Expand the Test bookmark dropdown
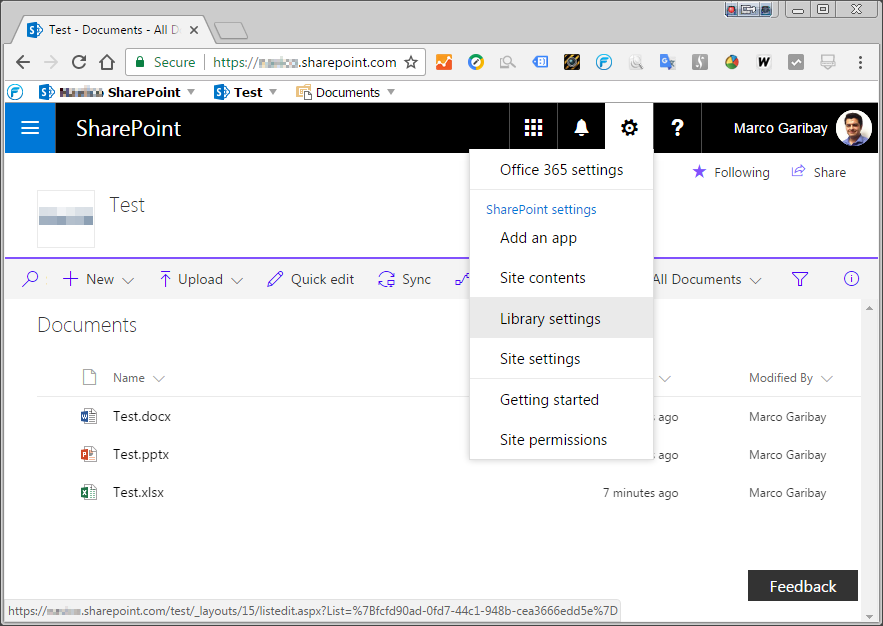This screenshot has width=883, height=626. click(273, 92)
